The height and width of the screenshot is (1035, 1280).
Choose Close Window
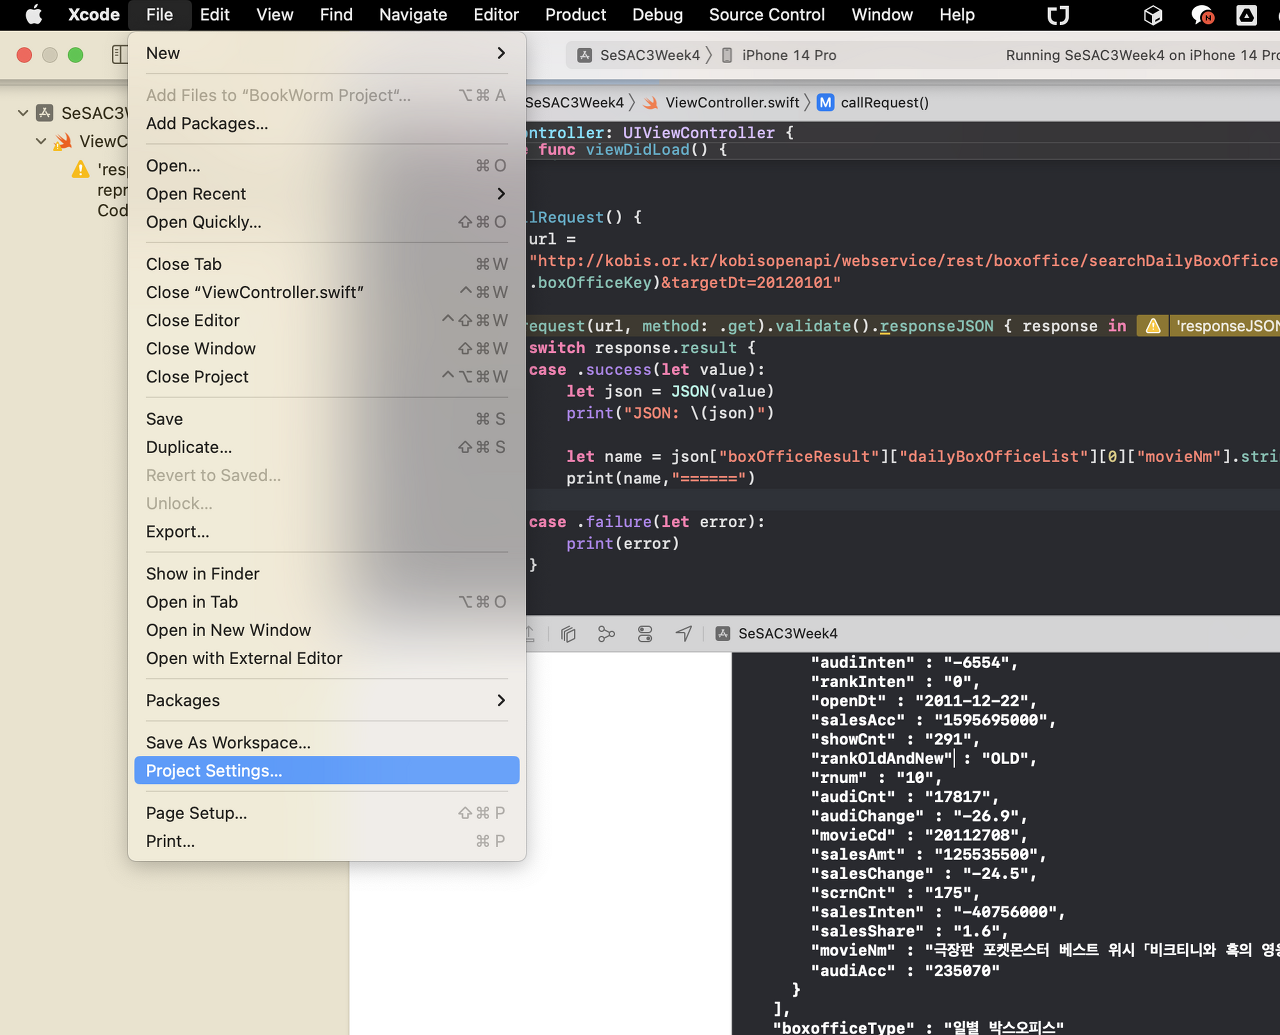327,348
